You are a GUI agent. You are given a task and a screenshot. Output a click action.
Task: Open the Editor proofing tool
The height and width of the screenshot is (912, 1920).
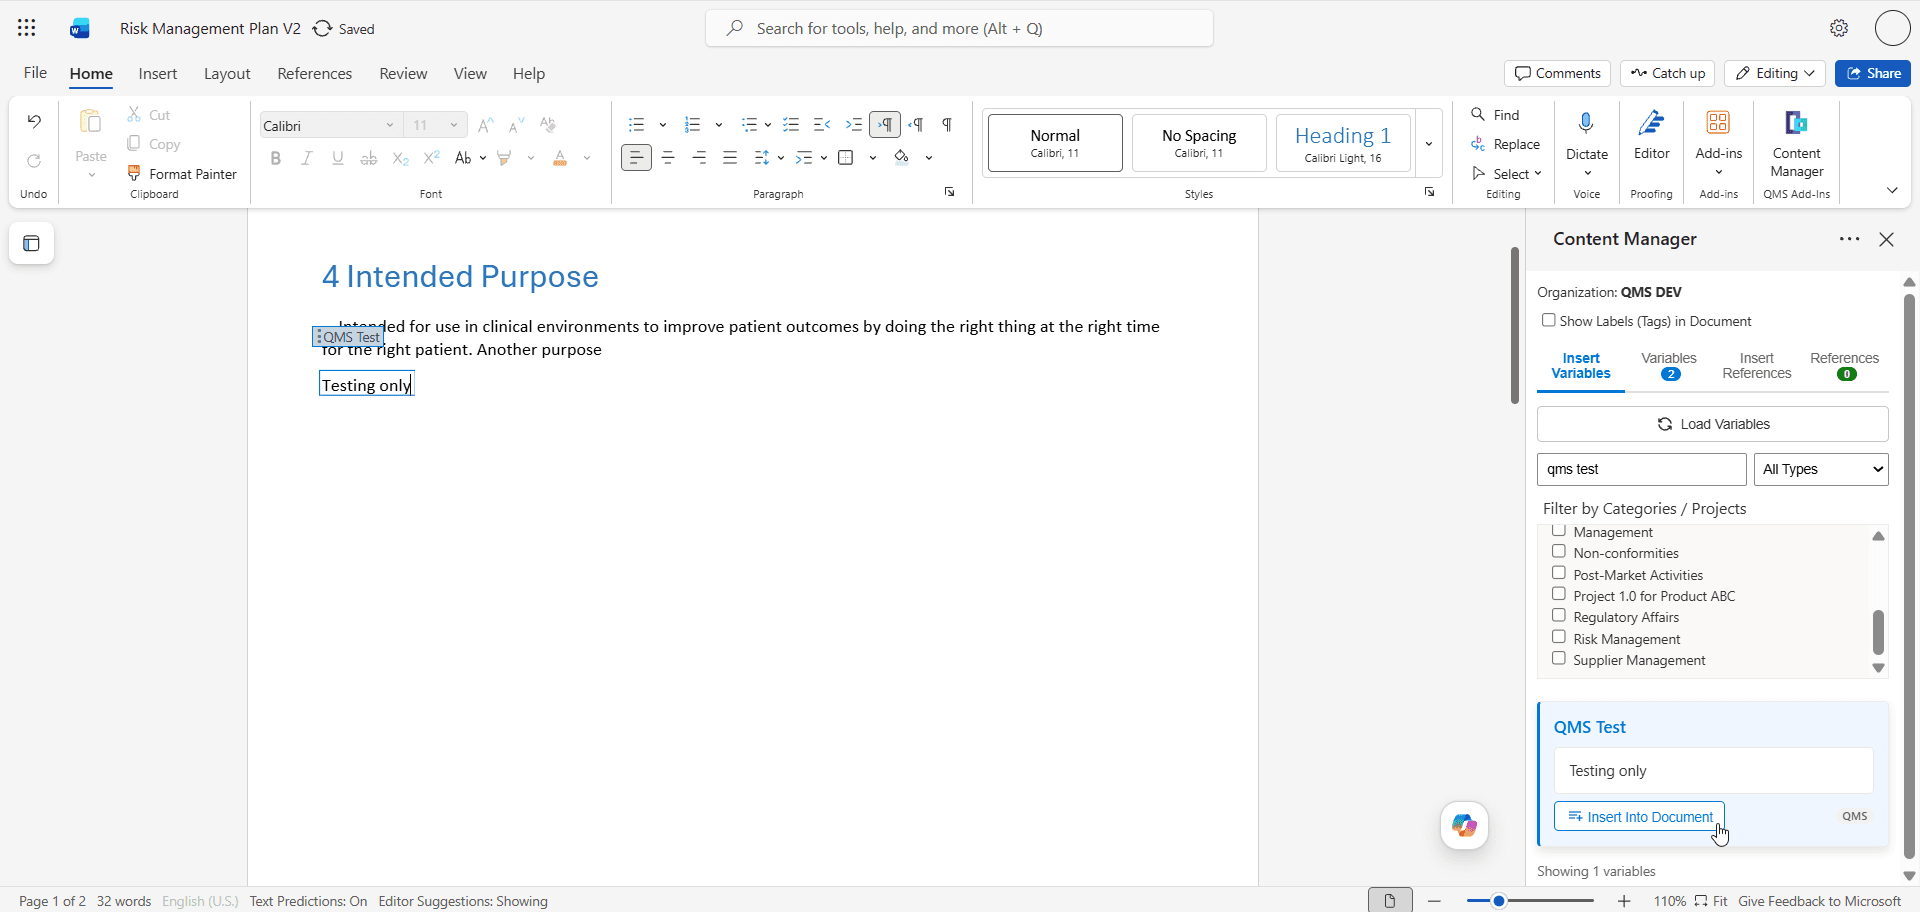pyautogui.click(x=1651, y=135)
